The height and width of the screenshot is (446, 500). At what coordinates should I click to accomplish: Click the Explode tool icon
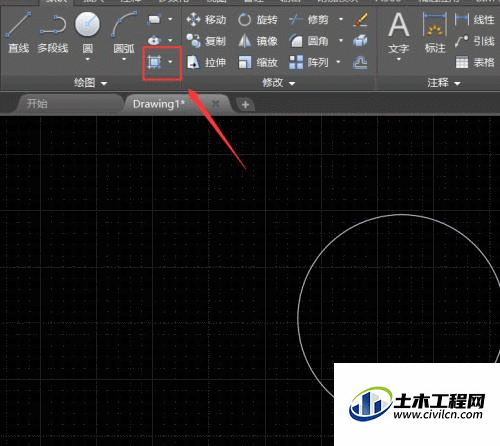360,41
